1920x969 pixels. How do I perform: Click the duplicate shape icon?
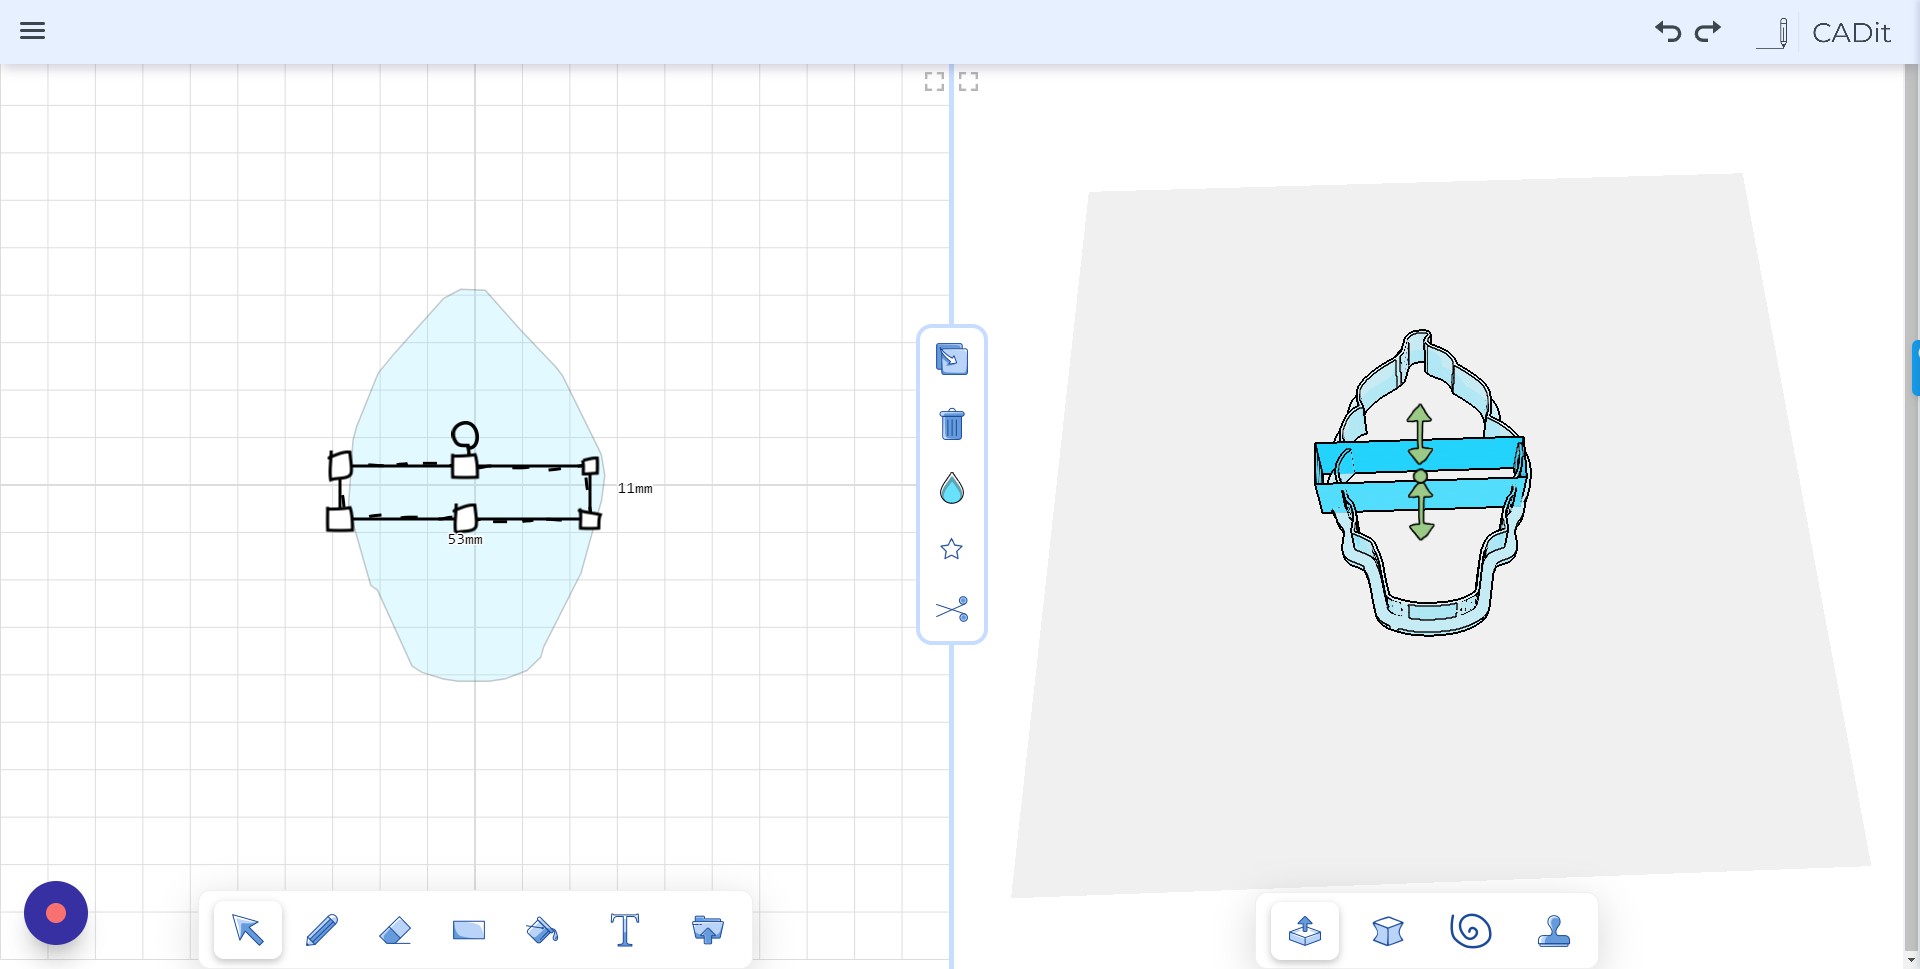952,359
